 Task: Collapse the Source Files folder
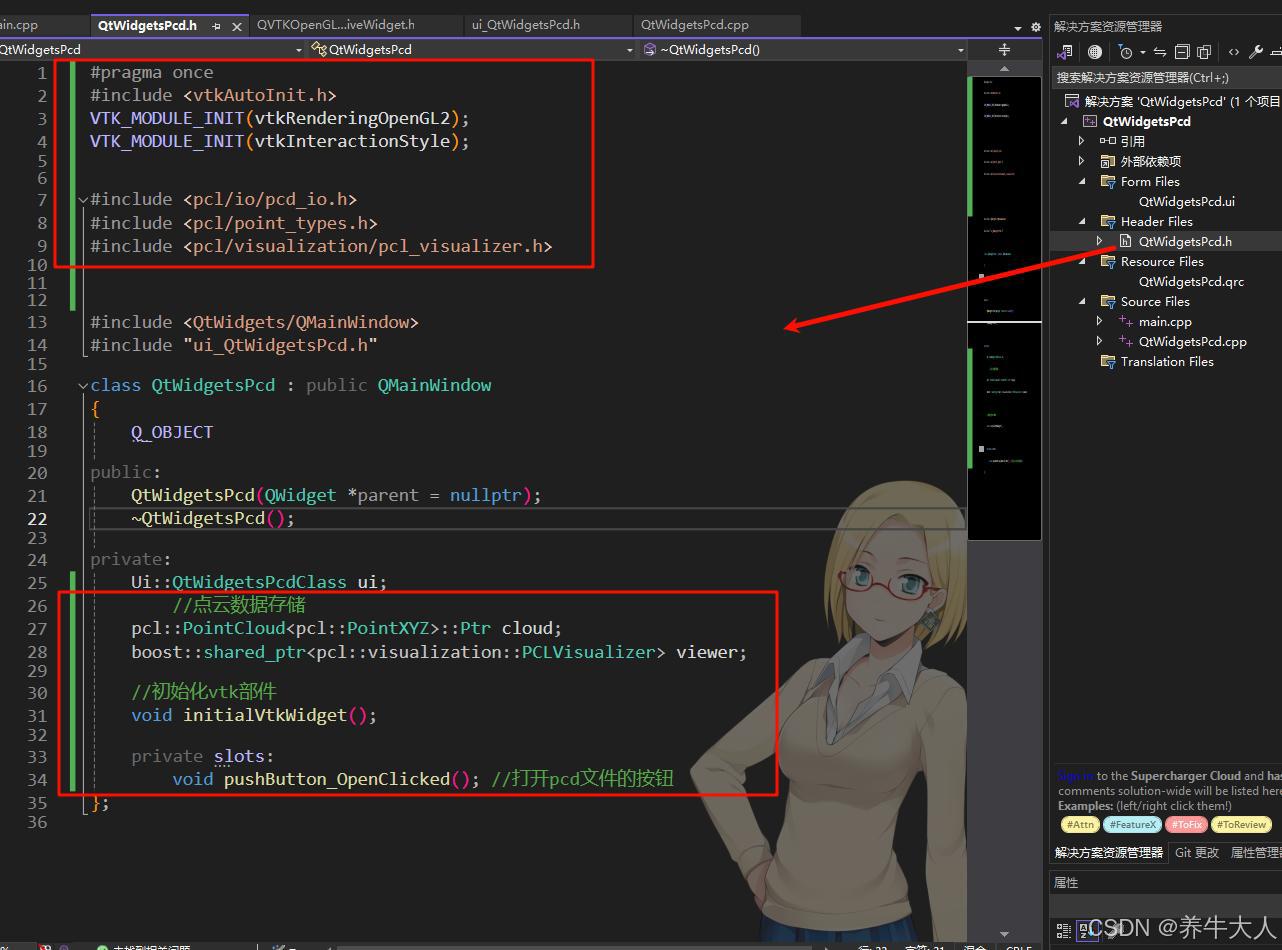tap(1082, 301)
